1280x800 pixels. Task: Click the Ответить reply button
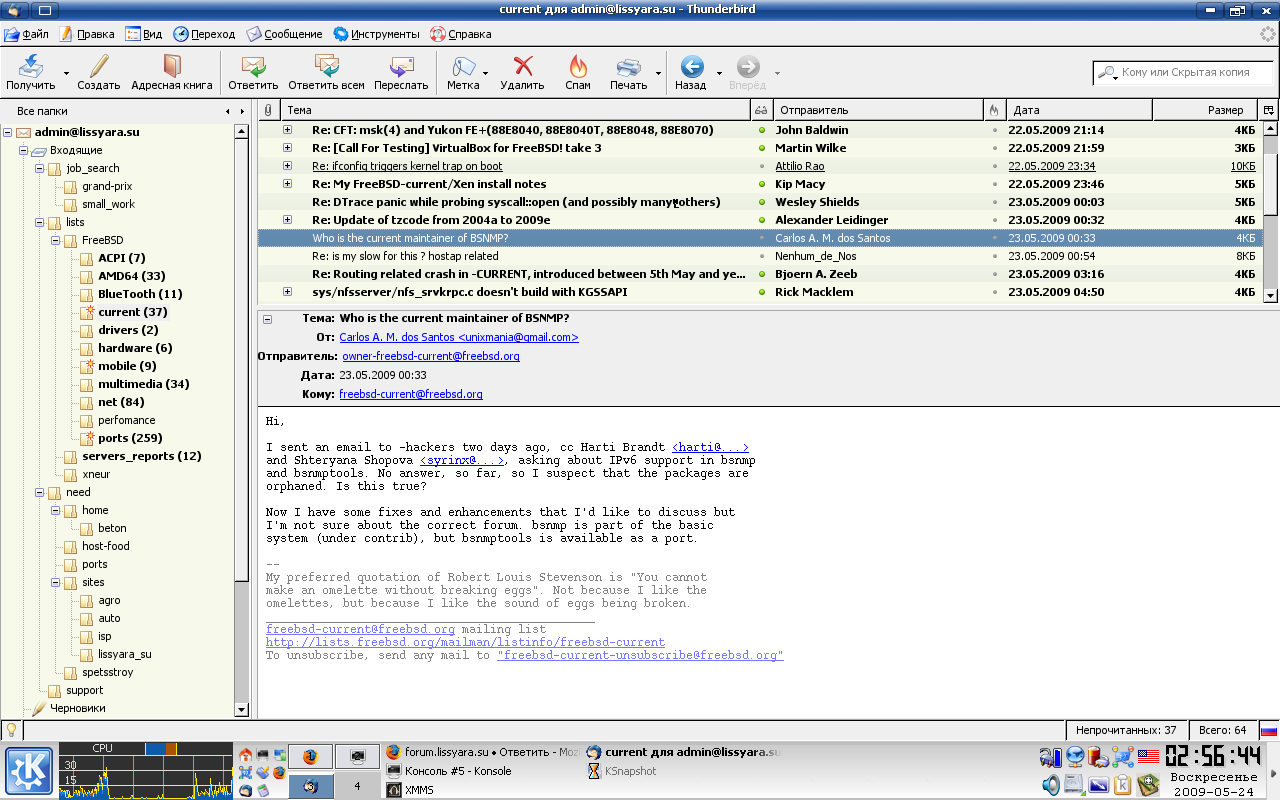pyautogui.click(x=253, y=72)
